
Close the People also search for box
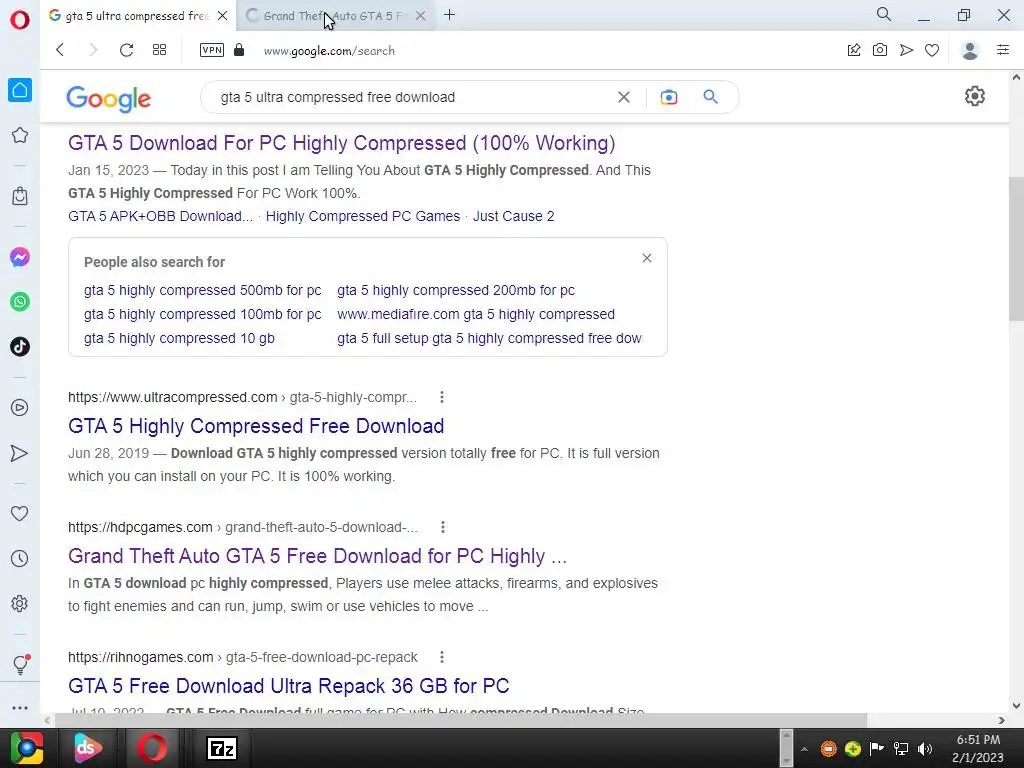point(647,258)
